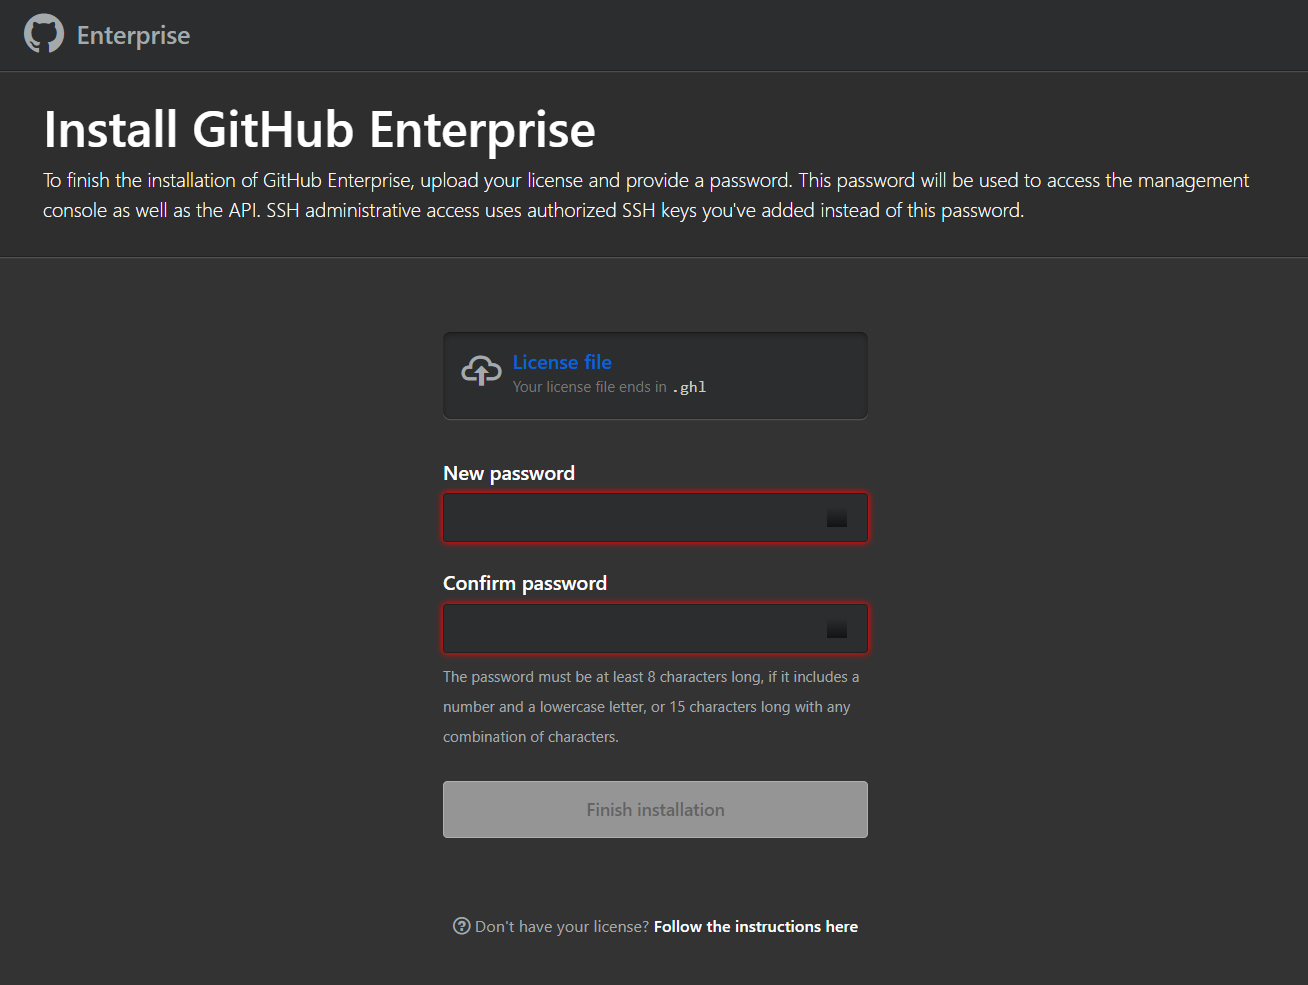The image size is (1308, 985).
Task: Click the password requirements hint text
Action: point(651,707)
